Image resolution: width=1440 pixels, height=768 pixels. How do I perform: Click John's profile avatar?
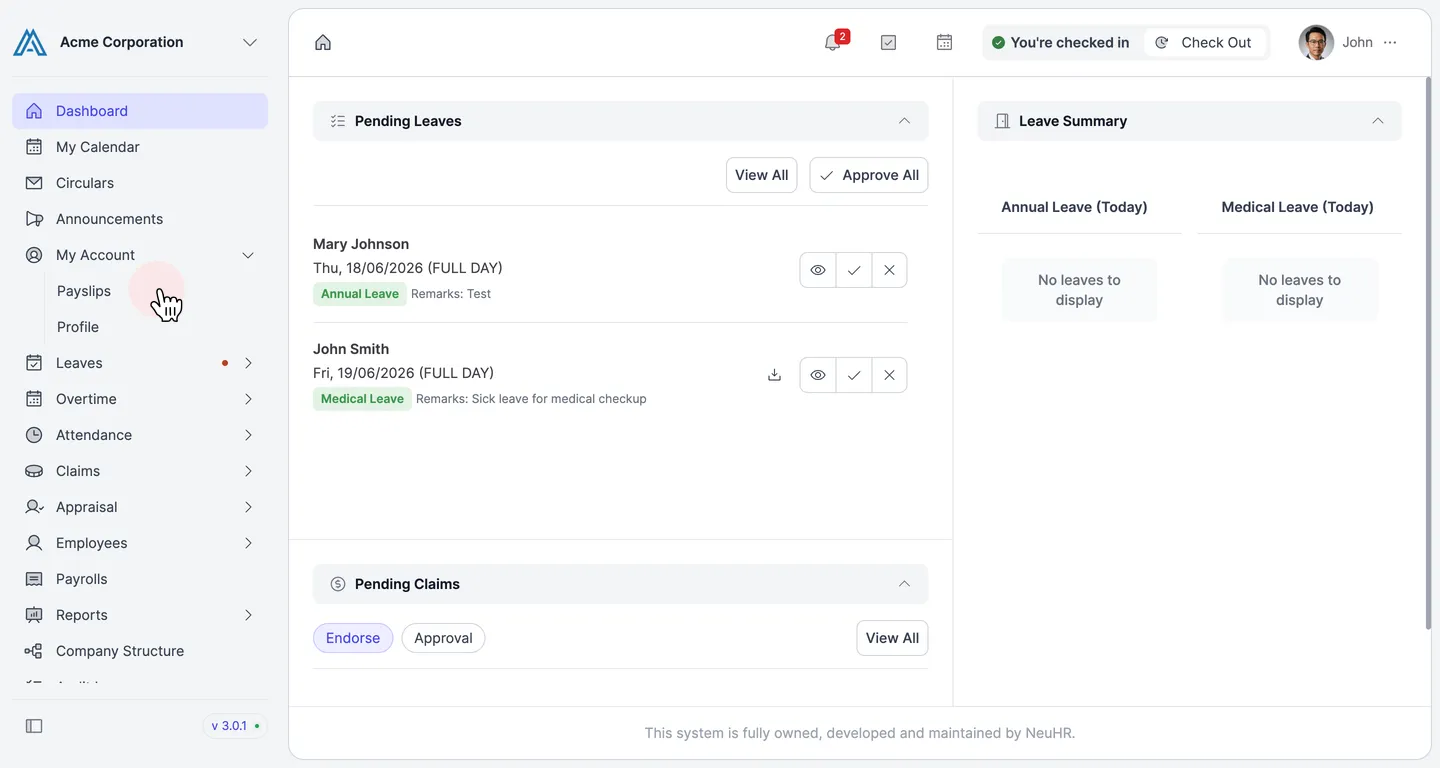(x=1316, y=42)
